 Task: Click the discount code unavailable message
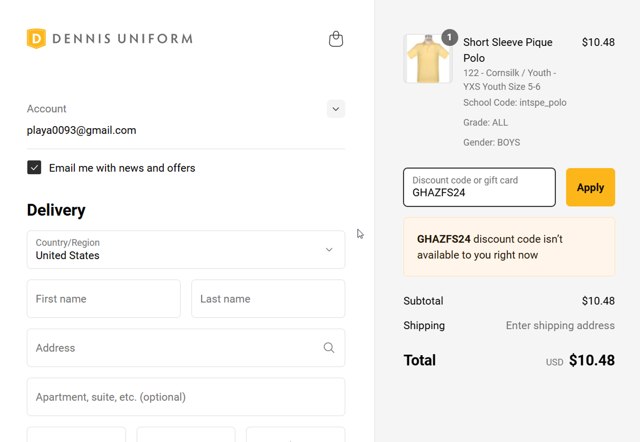(x=509, y=247)
